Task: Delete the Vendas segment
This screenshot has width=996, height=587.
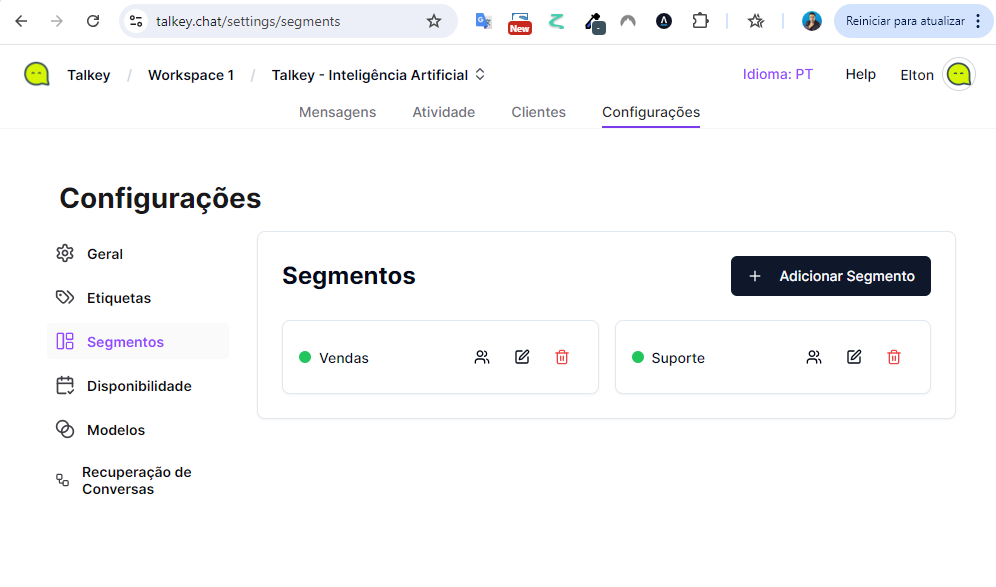Action: [x=562, y=357]
